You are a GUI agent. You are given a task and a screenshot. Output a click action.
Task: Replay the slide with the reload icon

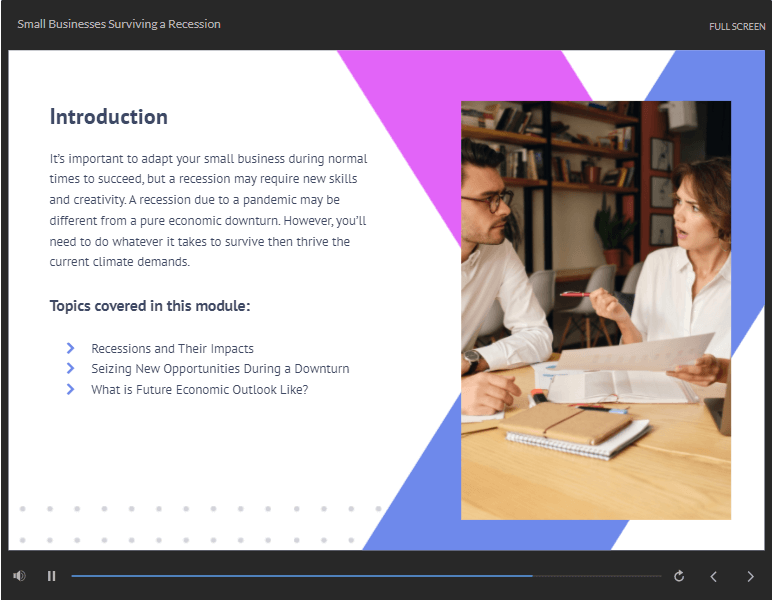click(x=679, y=576)
